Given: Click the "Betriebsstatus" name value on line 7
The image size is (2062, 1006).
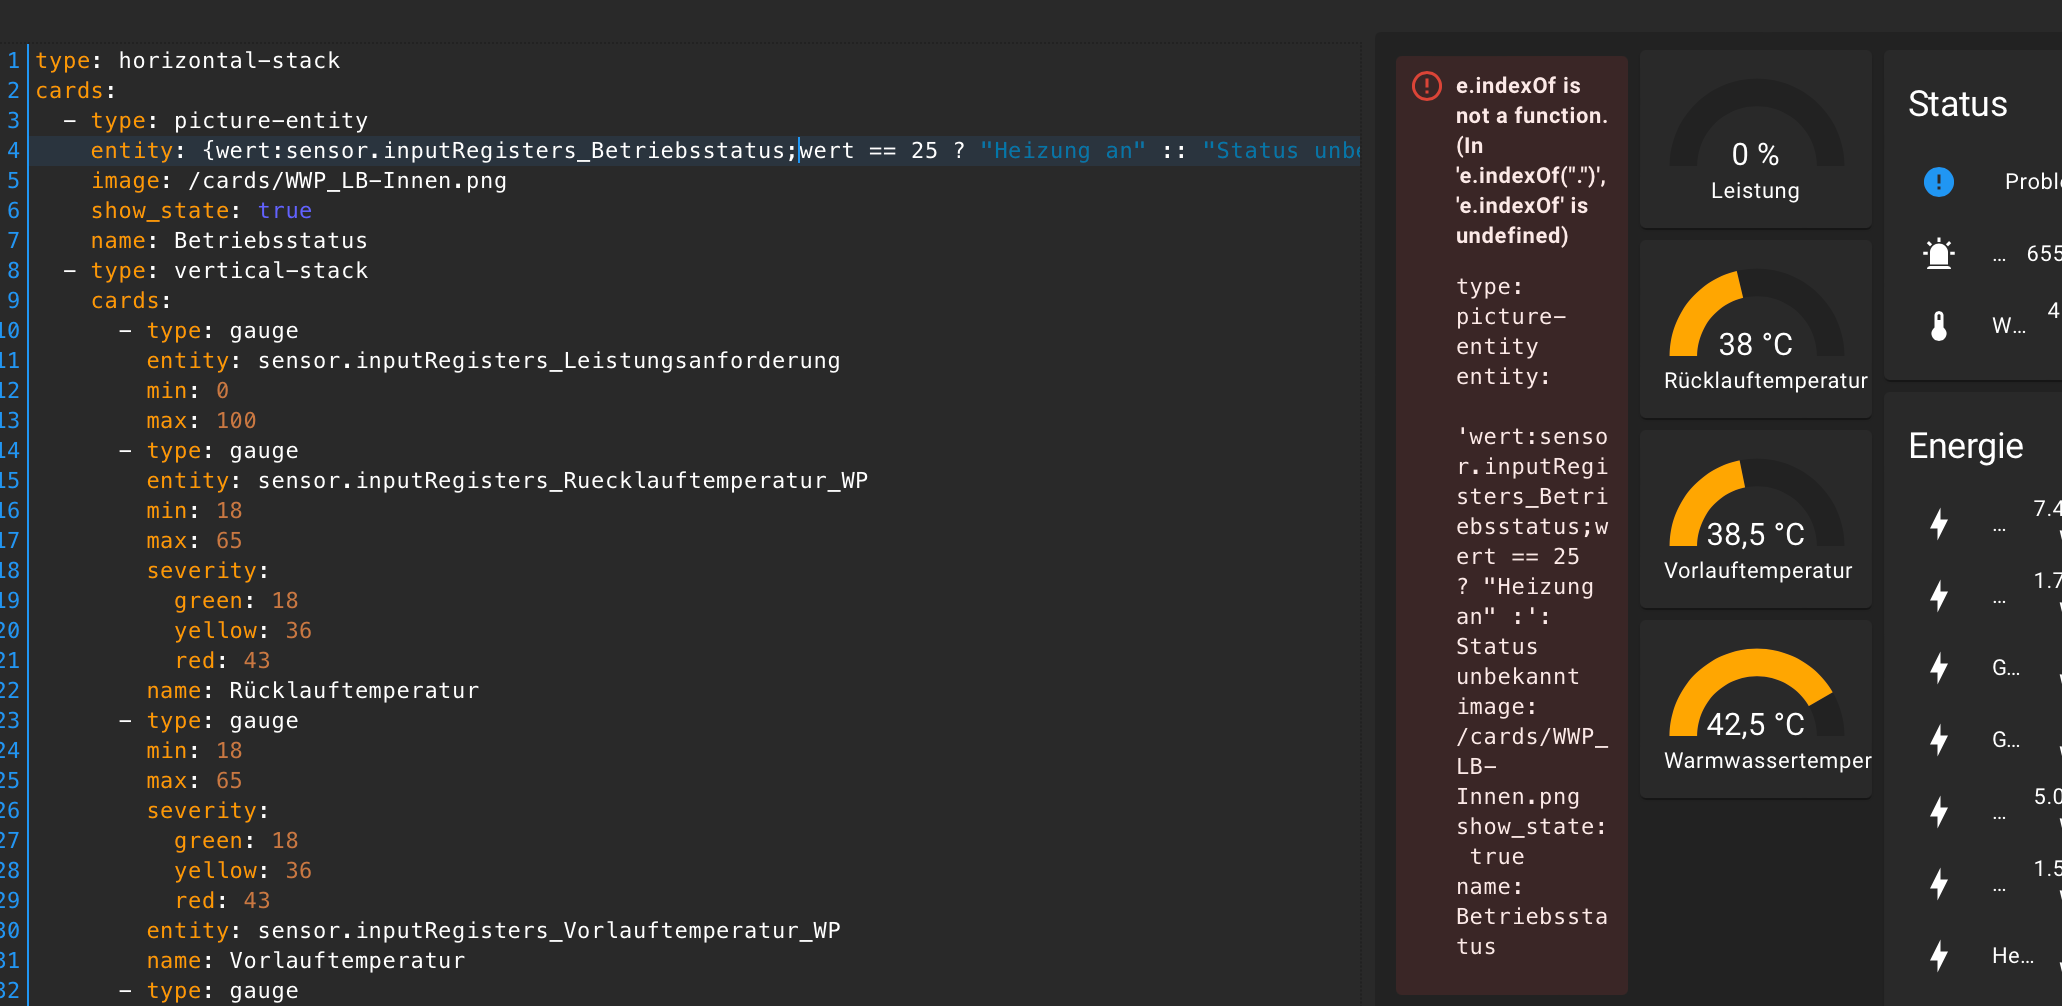Looking at the screenshot, I should coord(270,241).
